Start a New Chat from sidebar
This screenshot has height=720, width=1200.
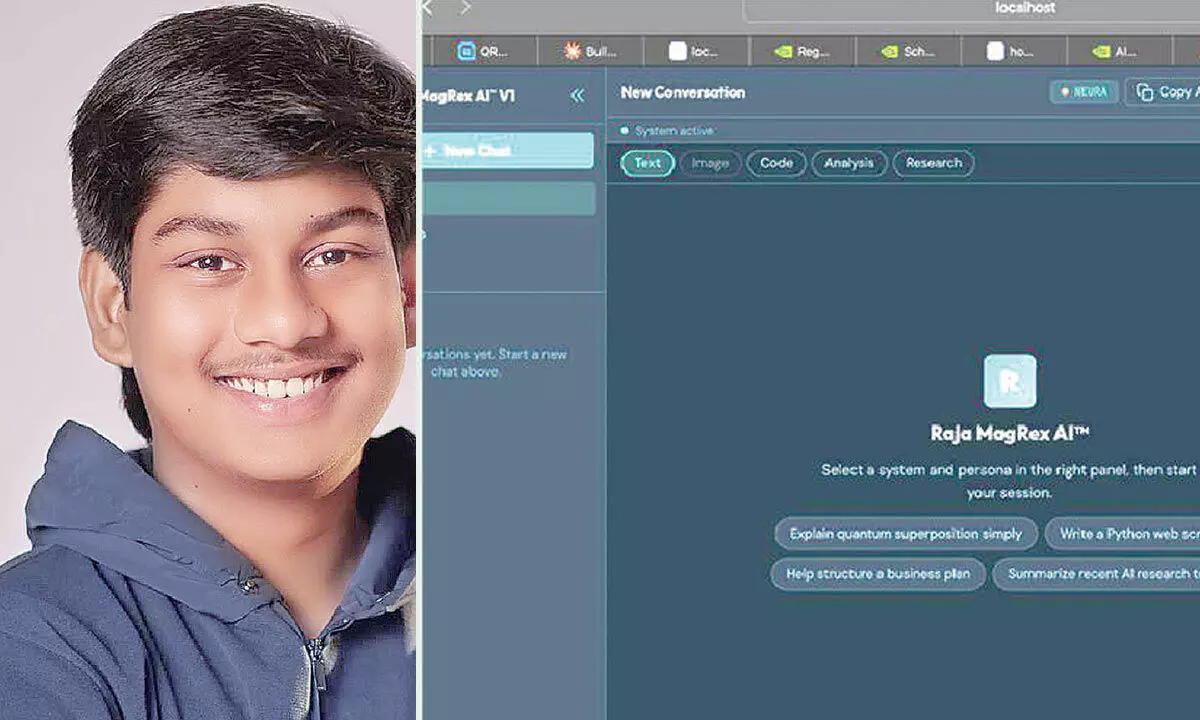508,150
